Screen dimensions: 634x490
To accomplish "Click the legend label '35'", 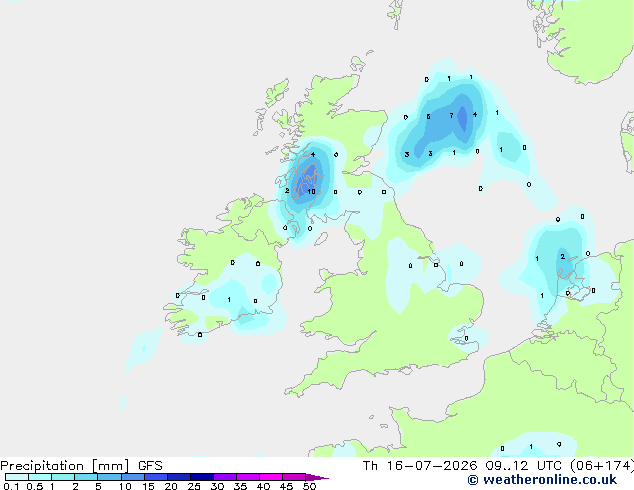I will (x=240, y=486).
